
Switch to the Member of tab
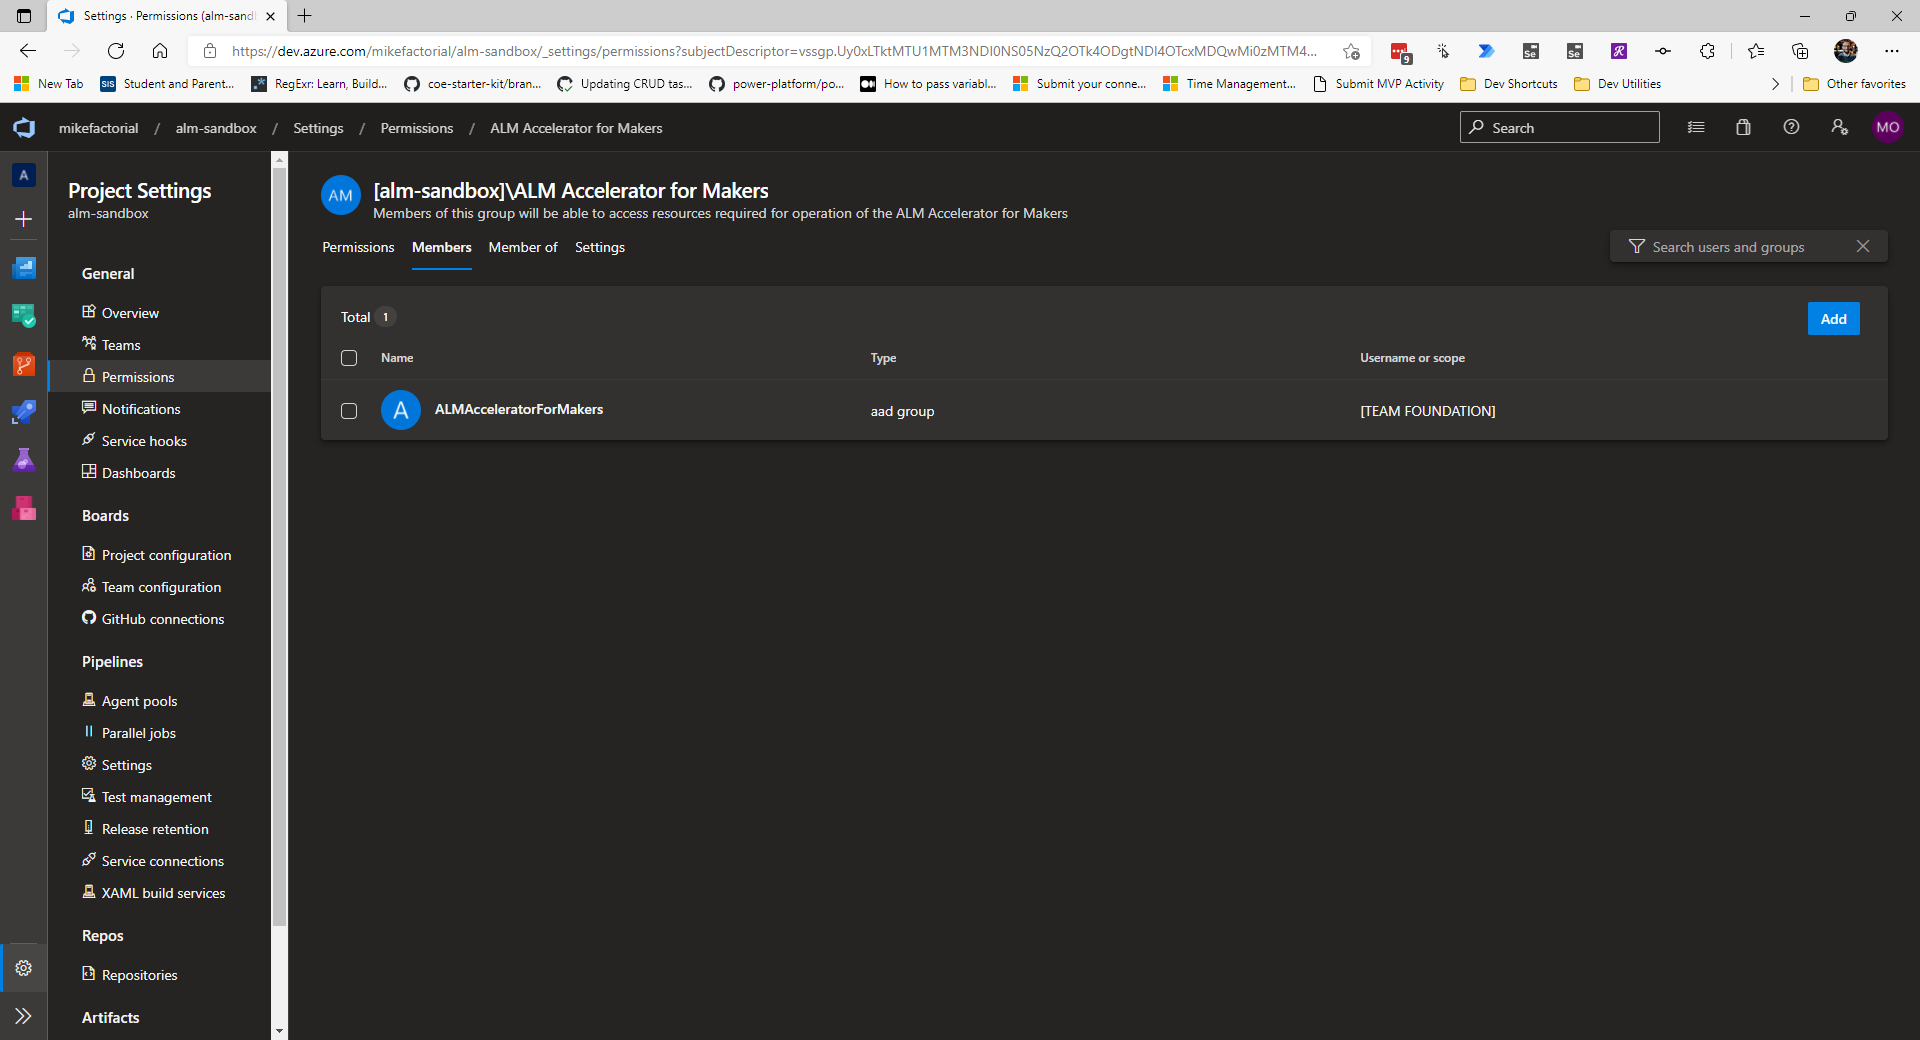coord(523,247)
